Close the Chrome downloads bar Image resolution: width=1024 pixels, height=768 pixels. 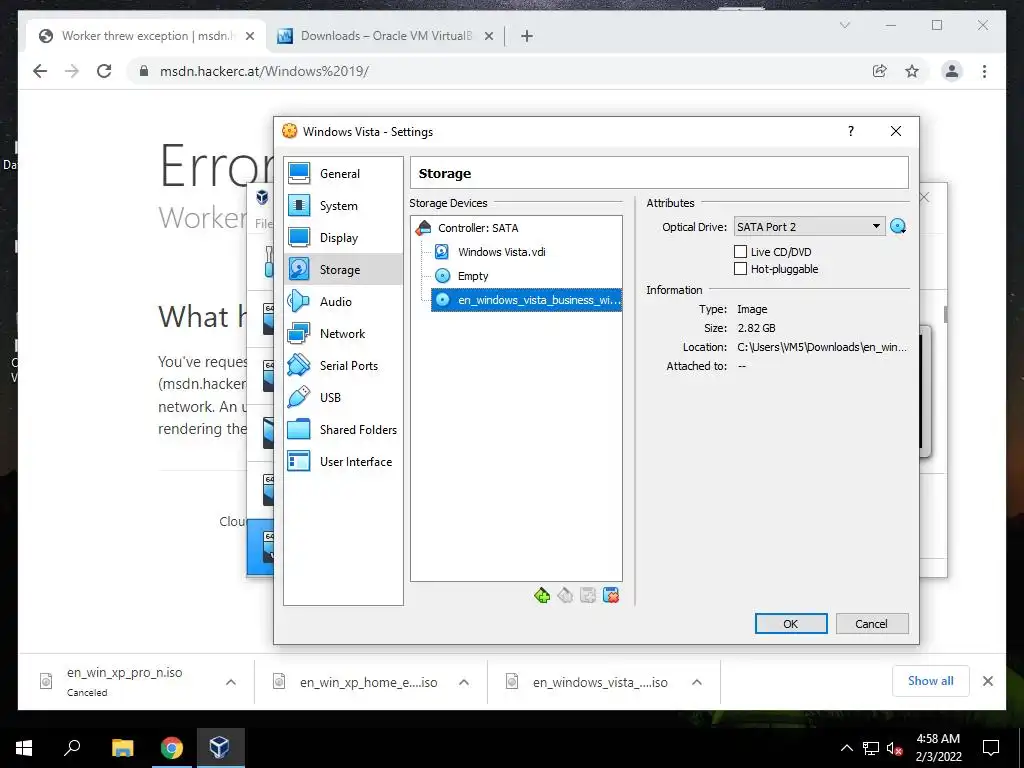988,681
